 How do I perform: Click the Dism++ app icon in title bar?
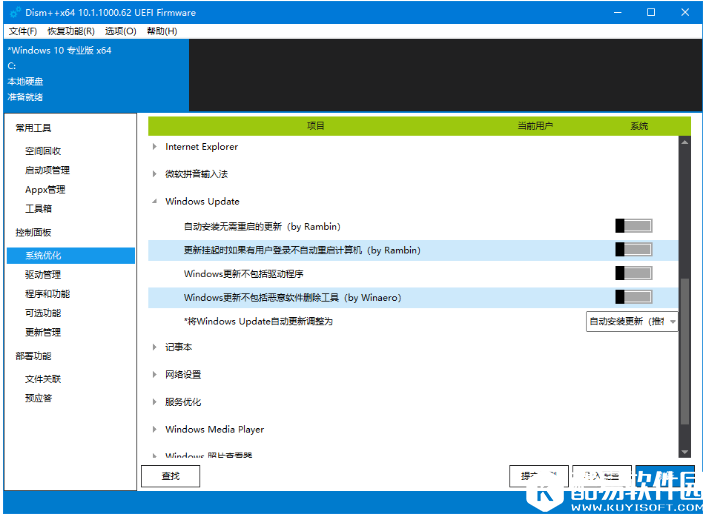[x=13, y=12]
